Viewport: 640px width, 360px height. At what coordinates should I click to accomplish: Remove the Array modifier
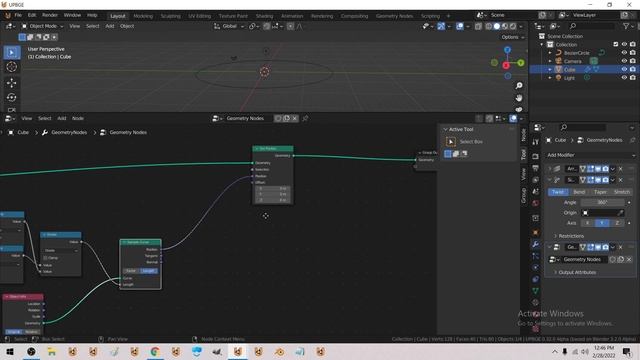[621, 169]
